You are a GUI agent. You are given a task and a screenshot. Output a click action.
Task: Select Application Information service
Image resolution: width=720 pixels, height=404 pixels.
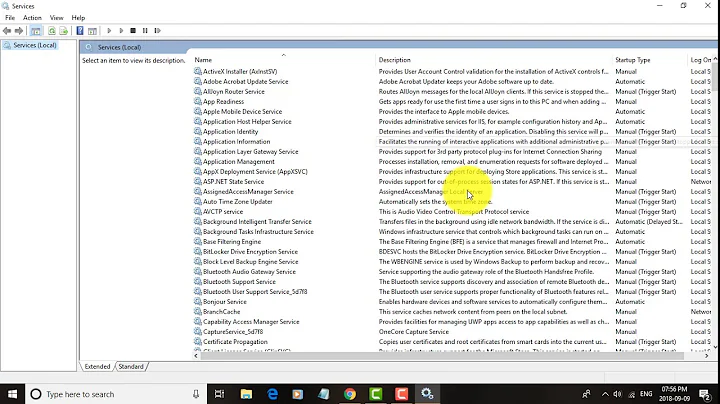click(x=236, y=142)
